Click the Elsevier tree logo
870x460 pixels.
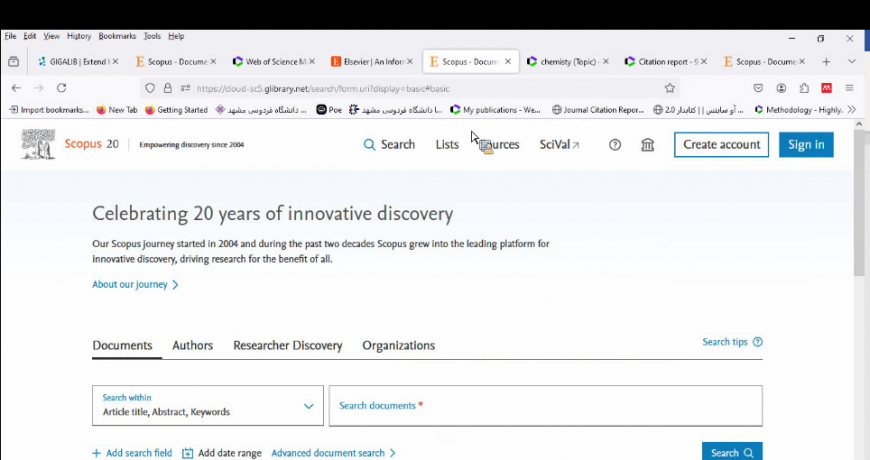(38, 144)
